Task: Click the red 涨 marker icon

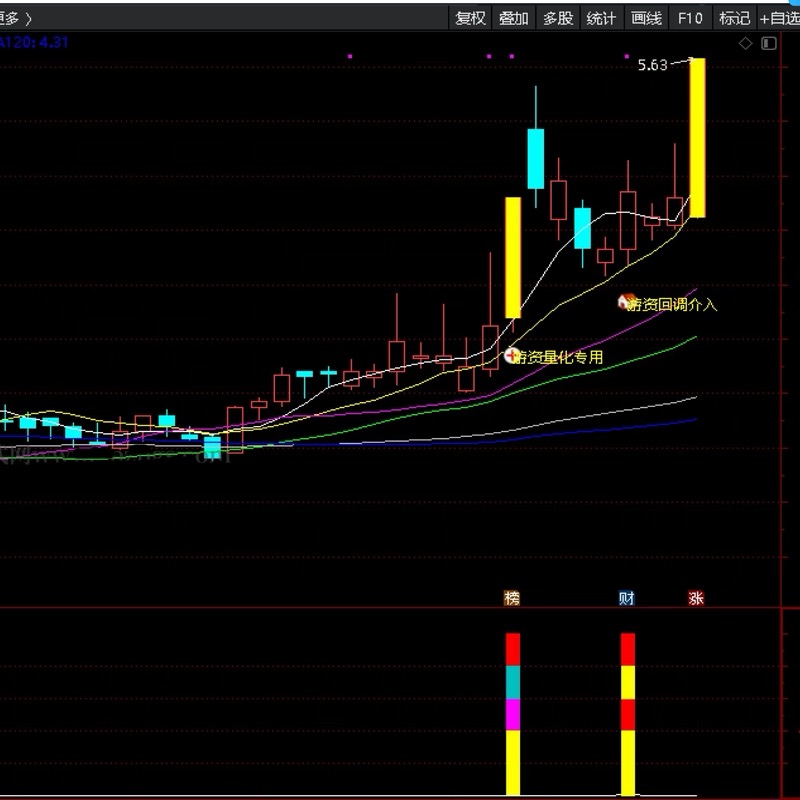Action: click(x=696, y=598)
